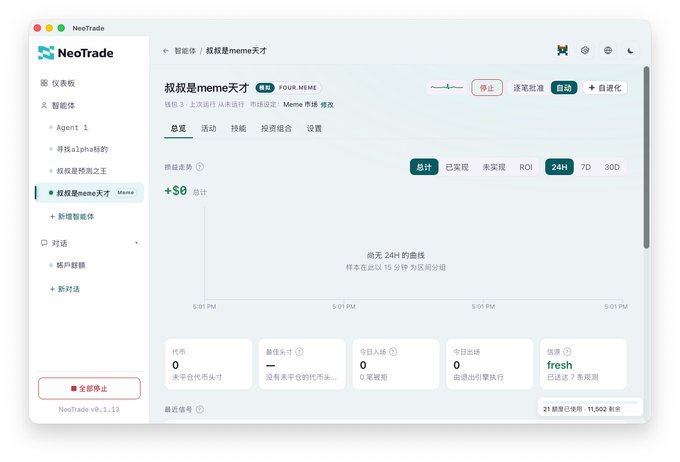Open the 投资组合 tab

(x=276, y=128)
